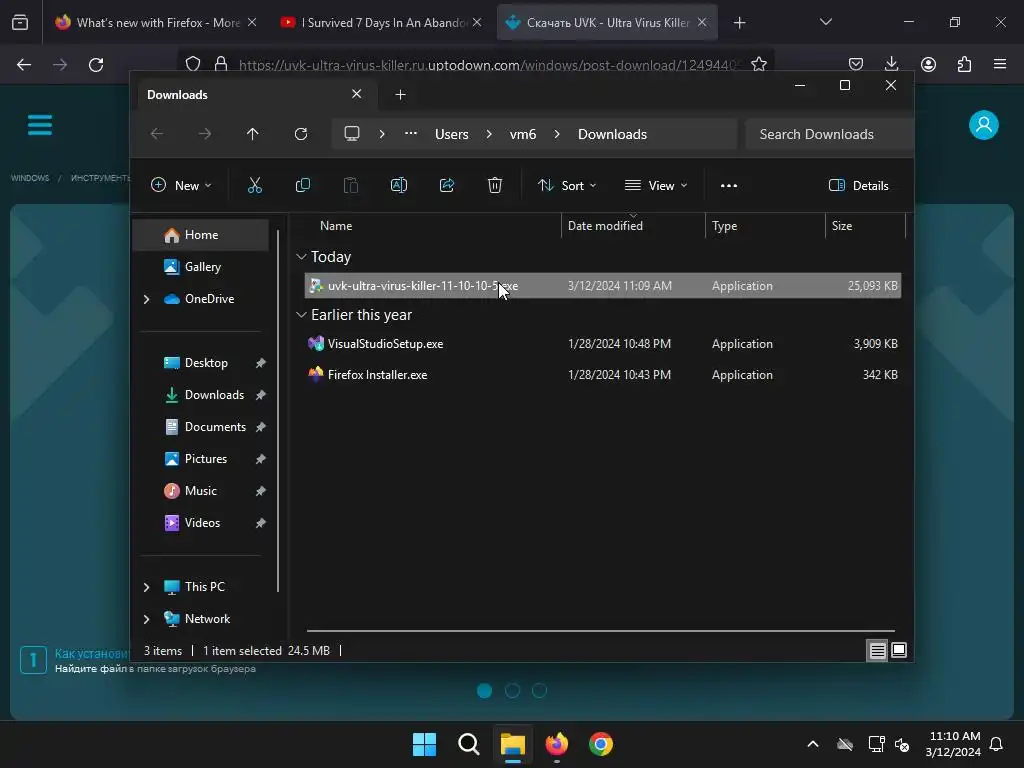Screen dimensions: 1024x768
Task: Expand Network in navigation pane
Action: 146,619
